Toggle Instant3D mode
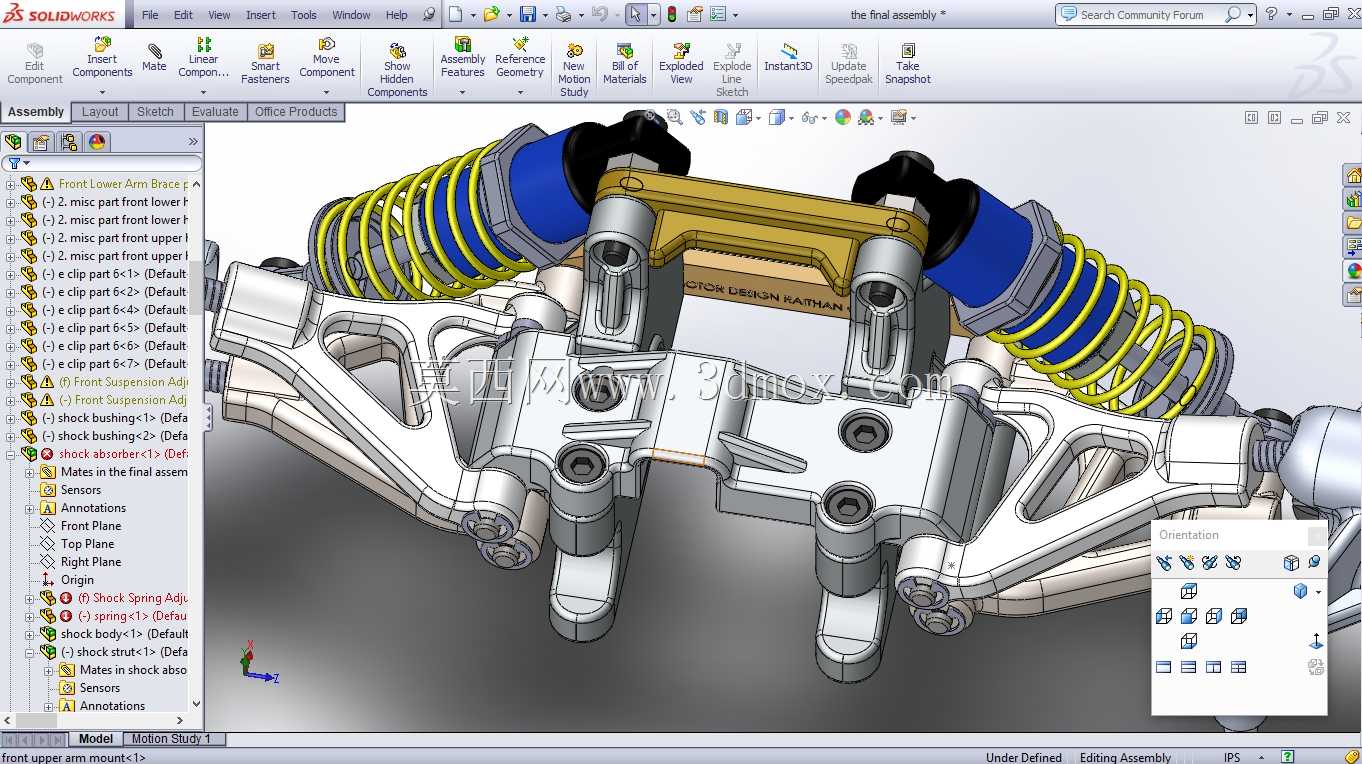This screenshot has width=1362, height=764. pos(788,58)
